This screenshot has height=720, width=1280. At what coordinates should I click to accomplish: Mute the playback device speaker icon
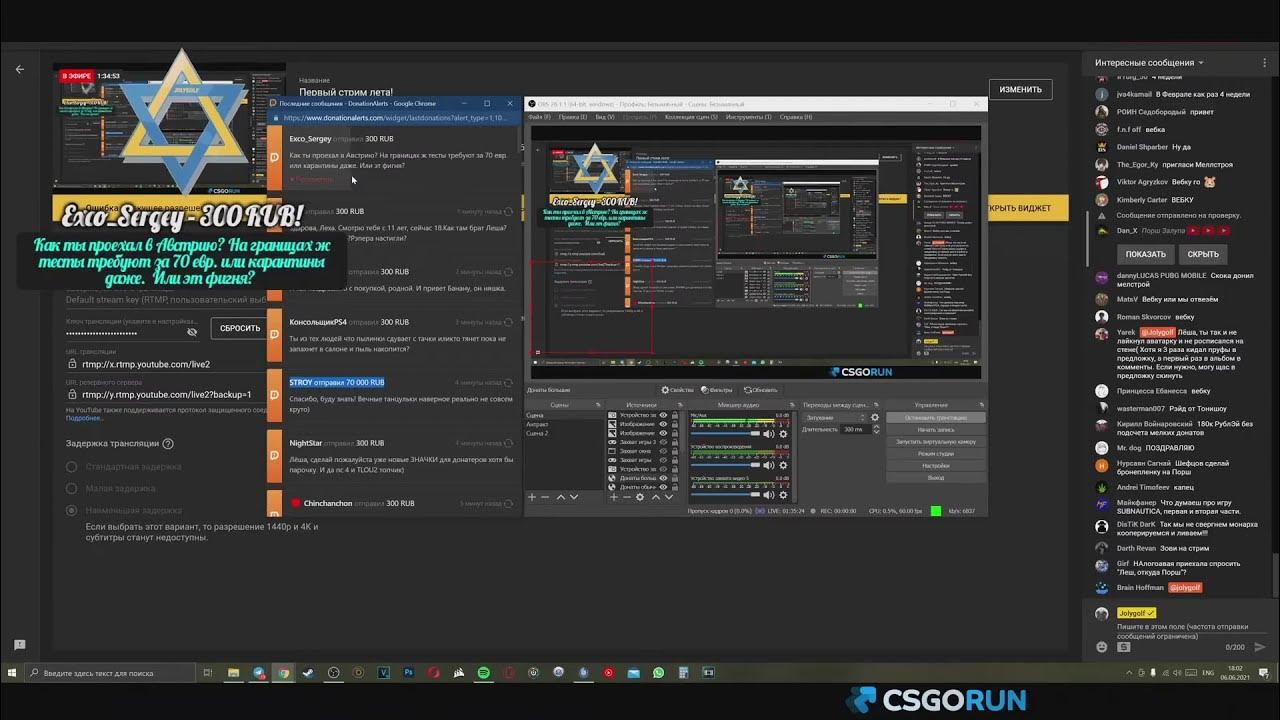point(769,465)
